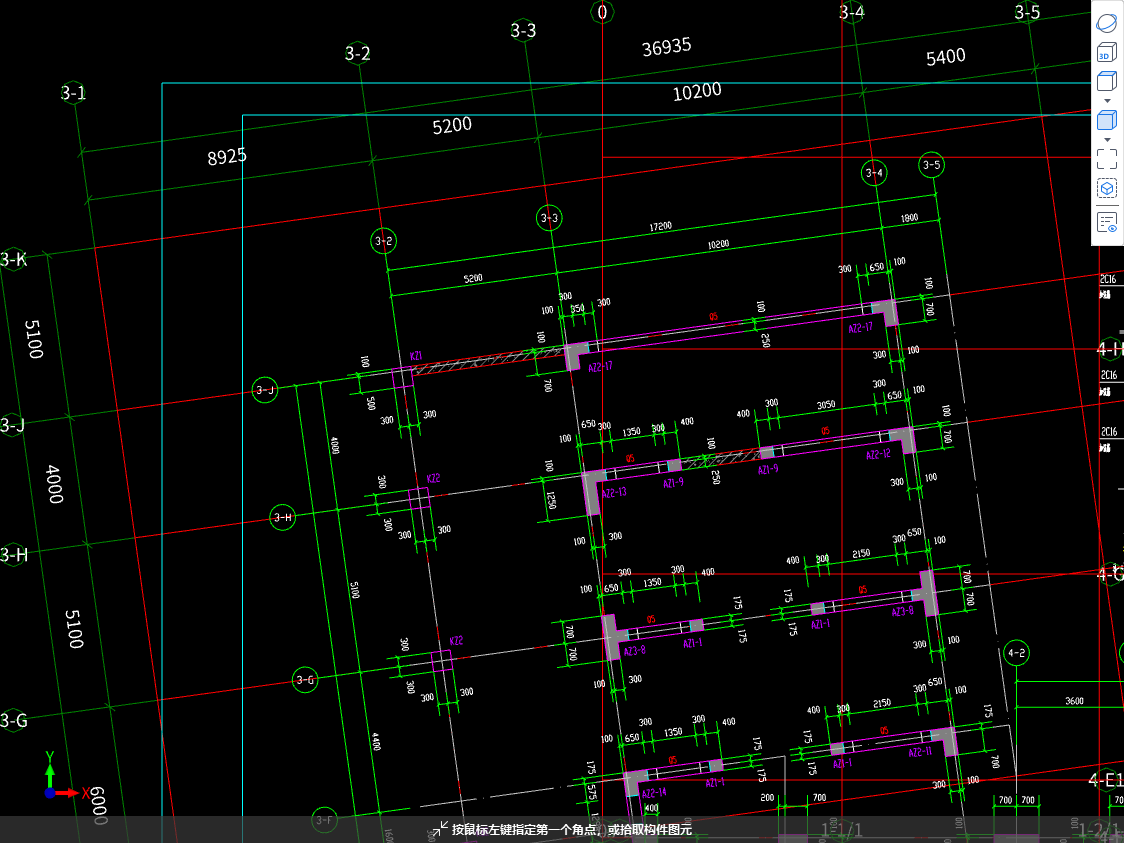Select the 8925 dimension text
1124x843 pixels.
227,156
